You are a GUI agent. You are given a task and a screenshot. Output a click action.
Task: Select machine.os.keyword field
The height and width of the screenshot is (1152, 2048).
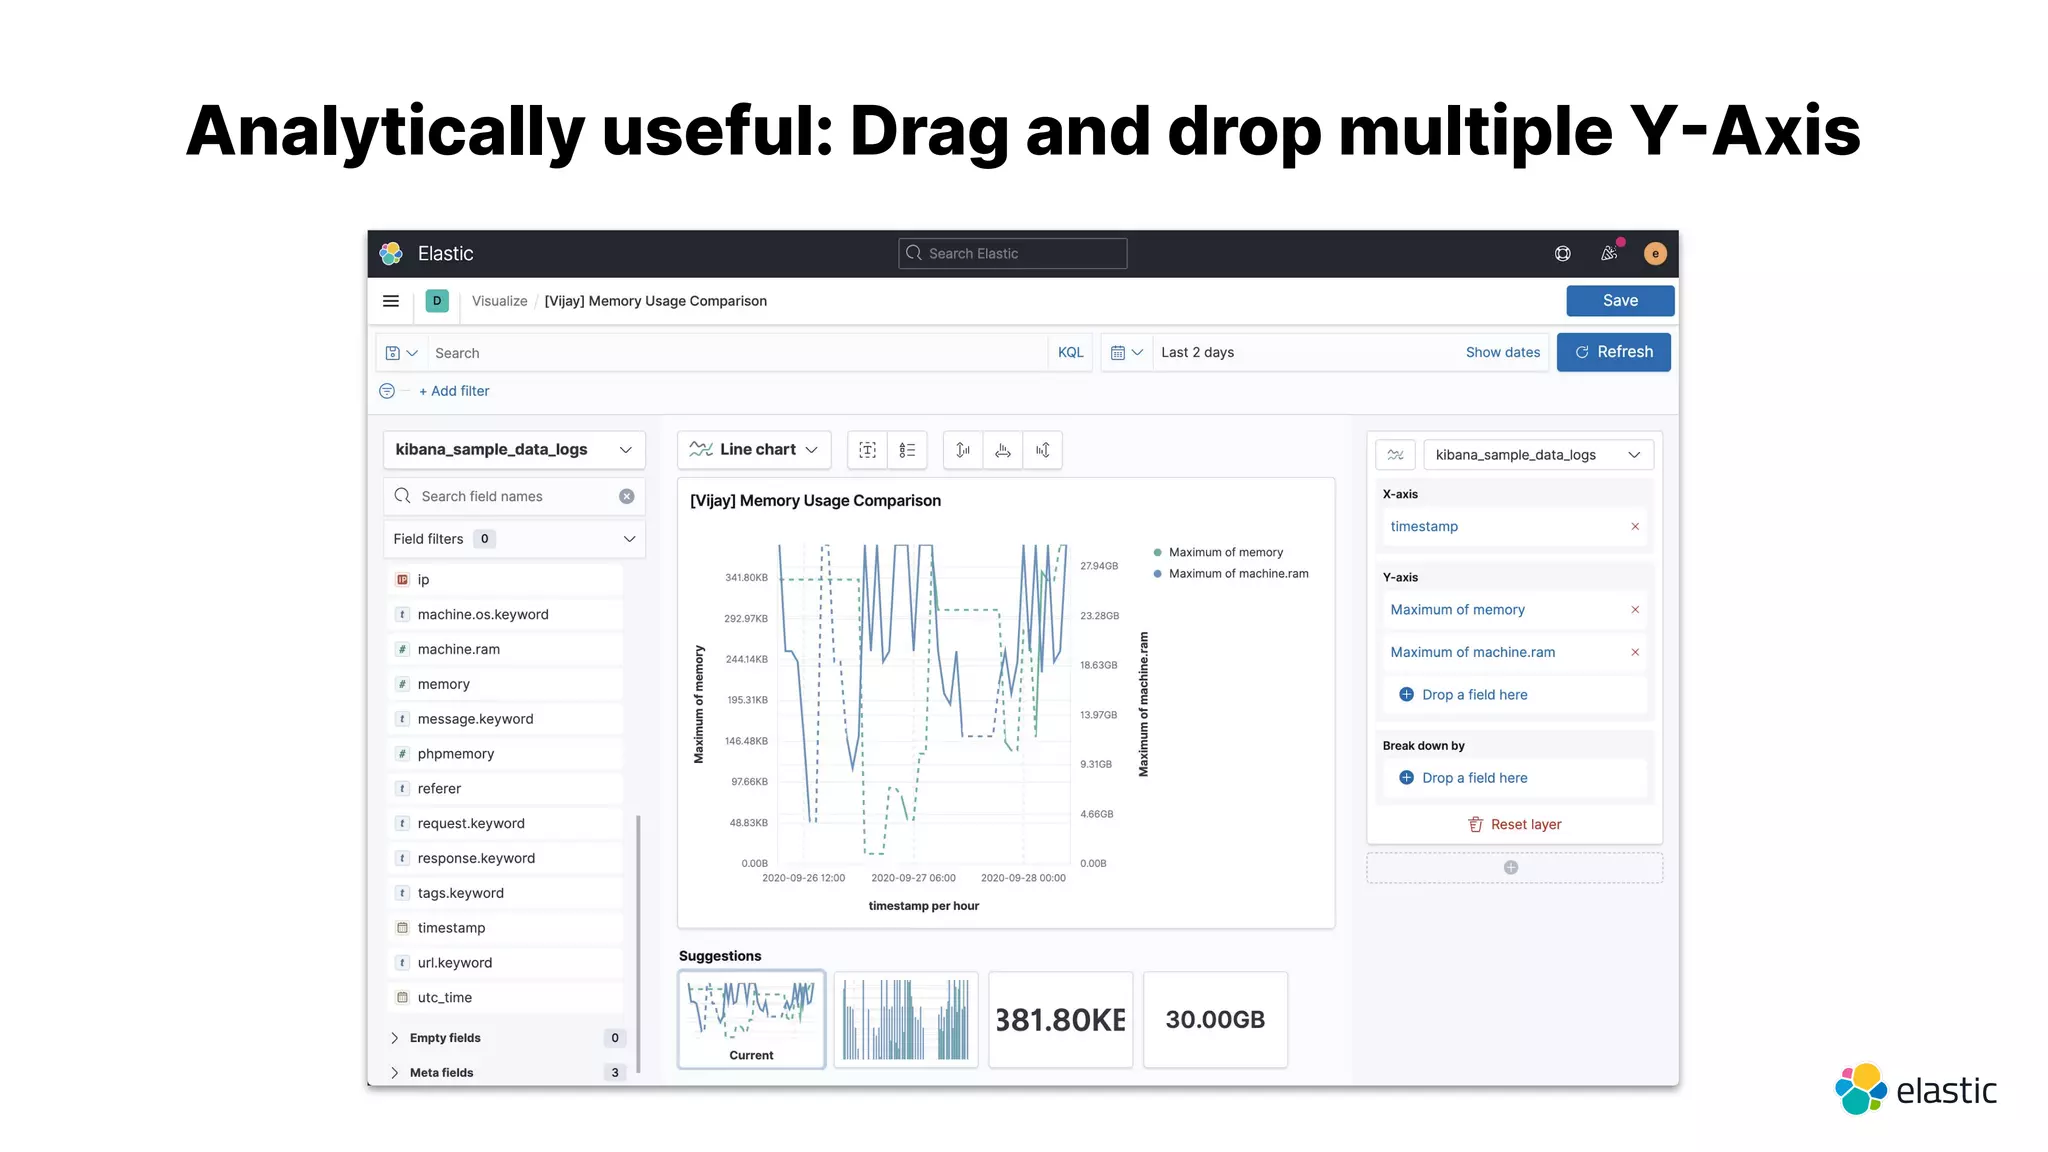tap(505, 615)
